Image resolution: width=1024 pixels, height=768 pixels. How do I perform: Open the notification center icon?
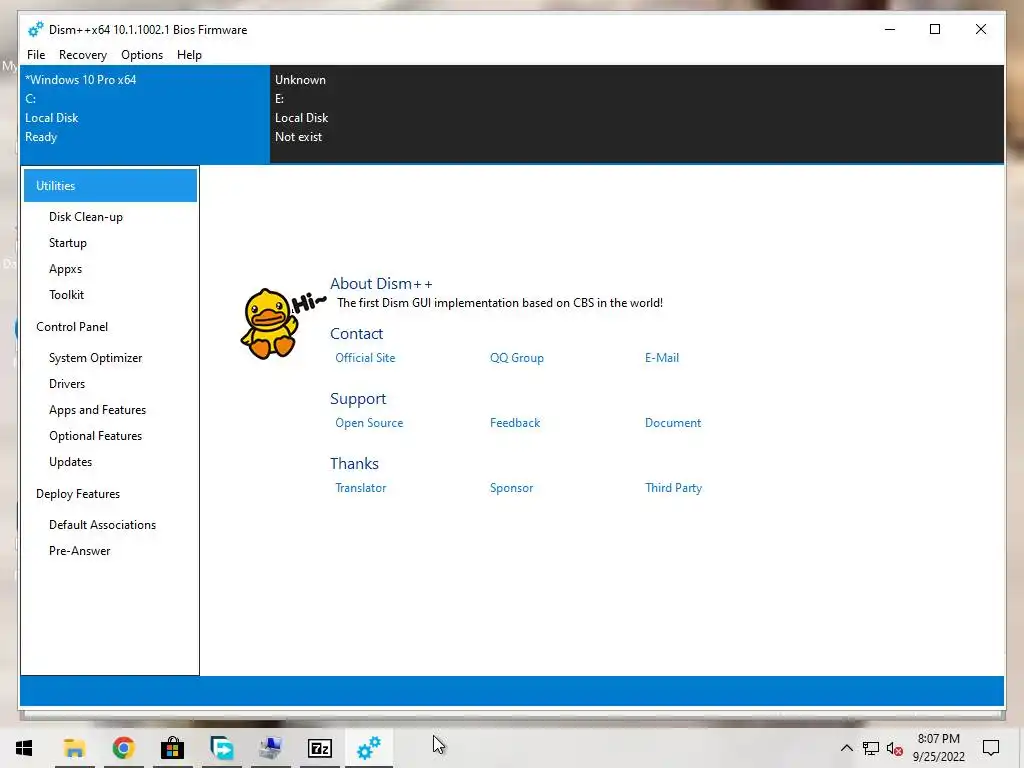point(991,748)
